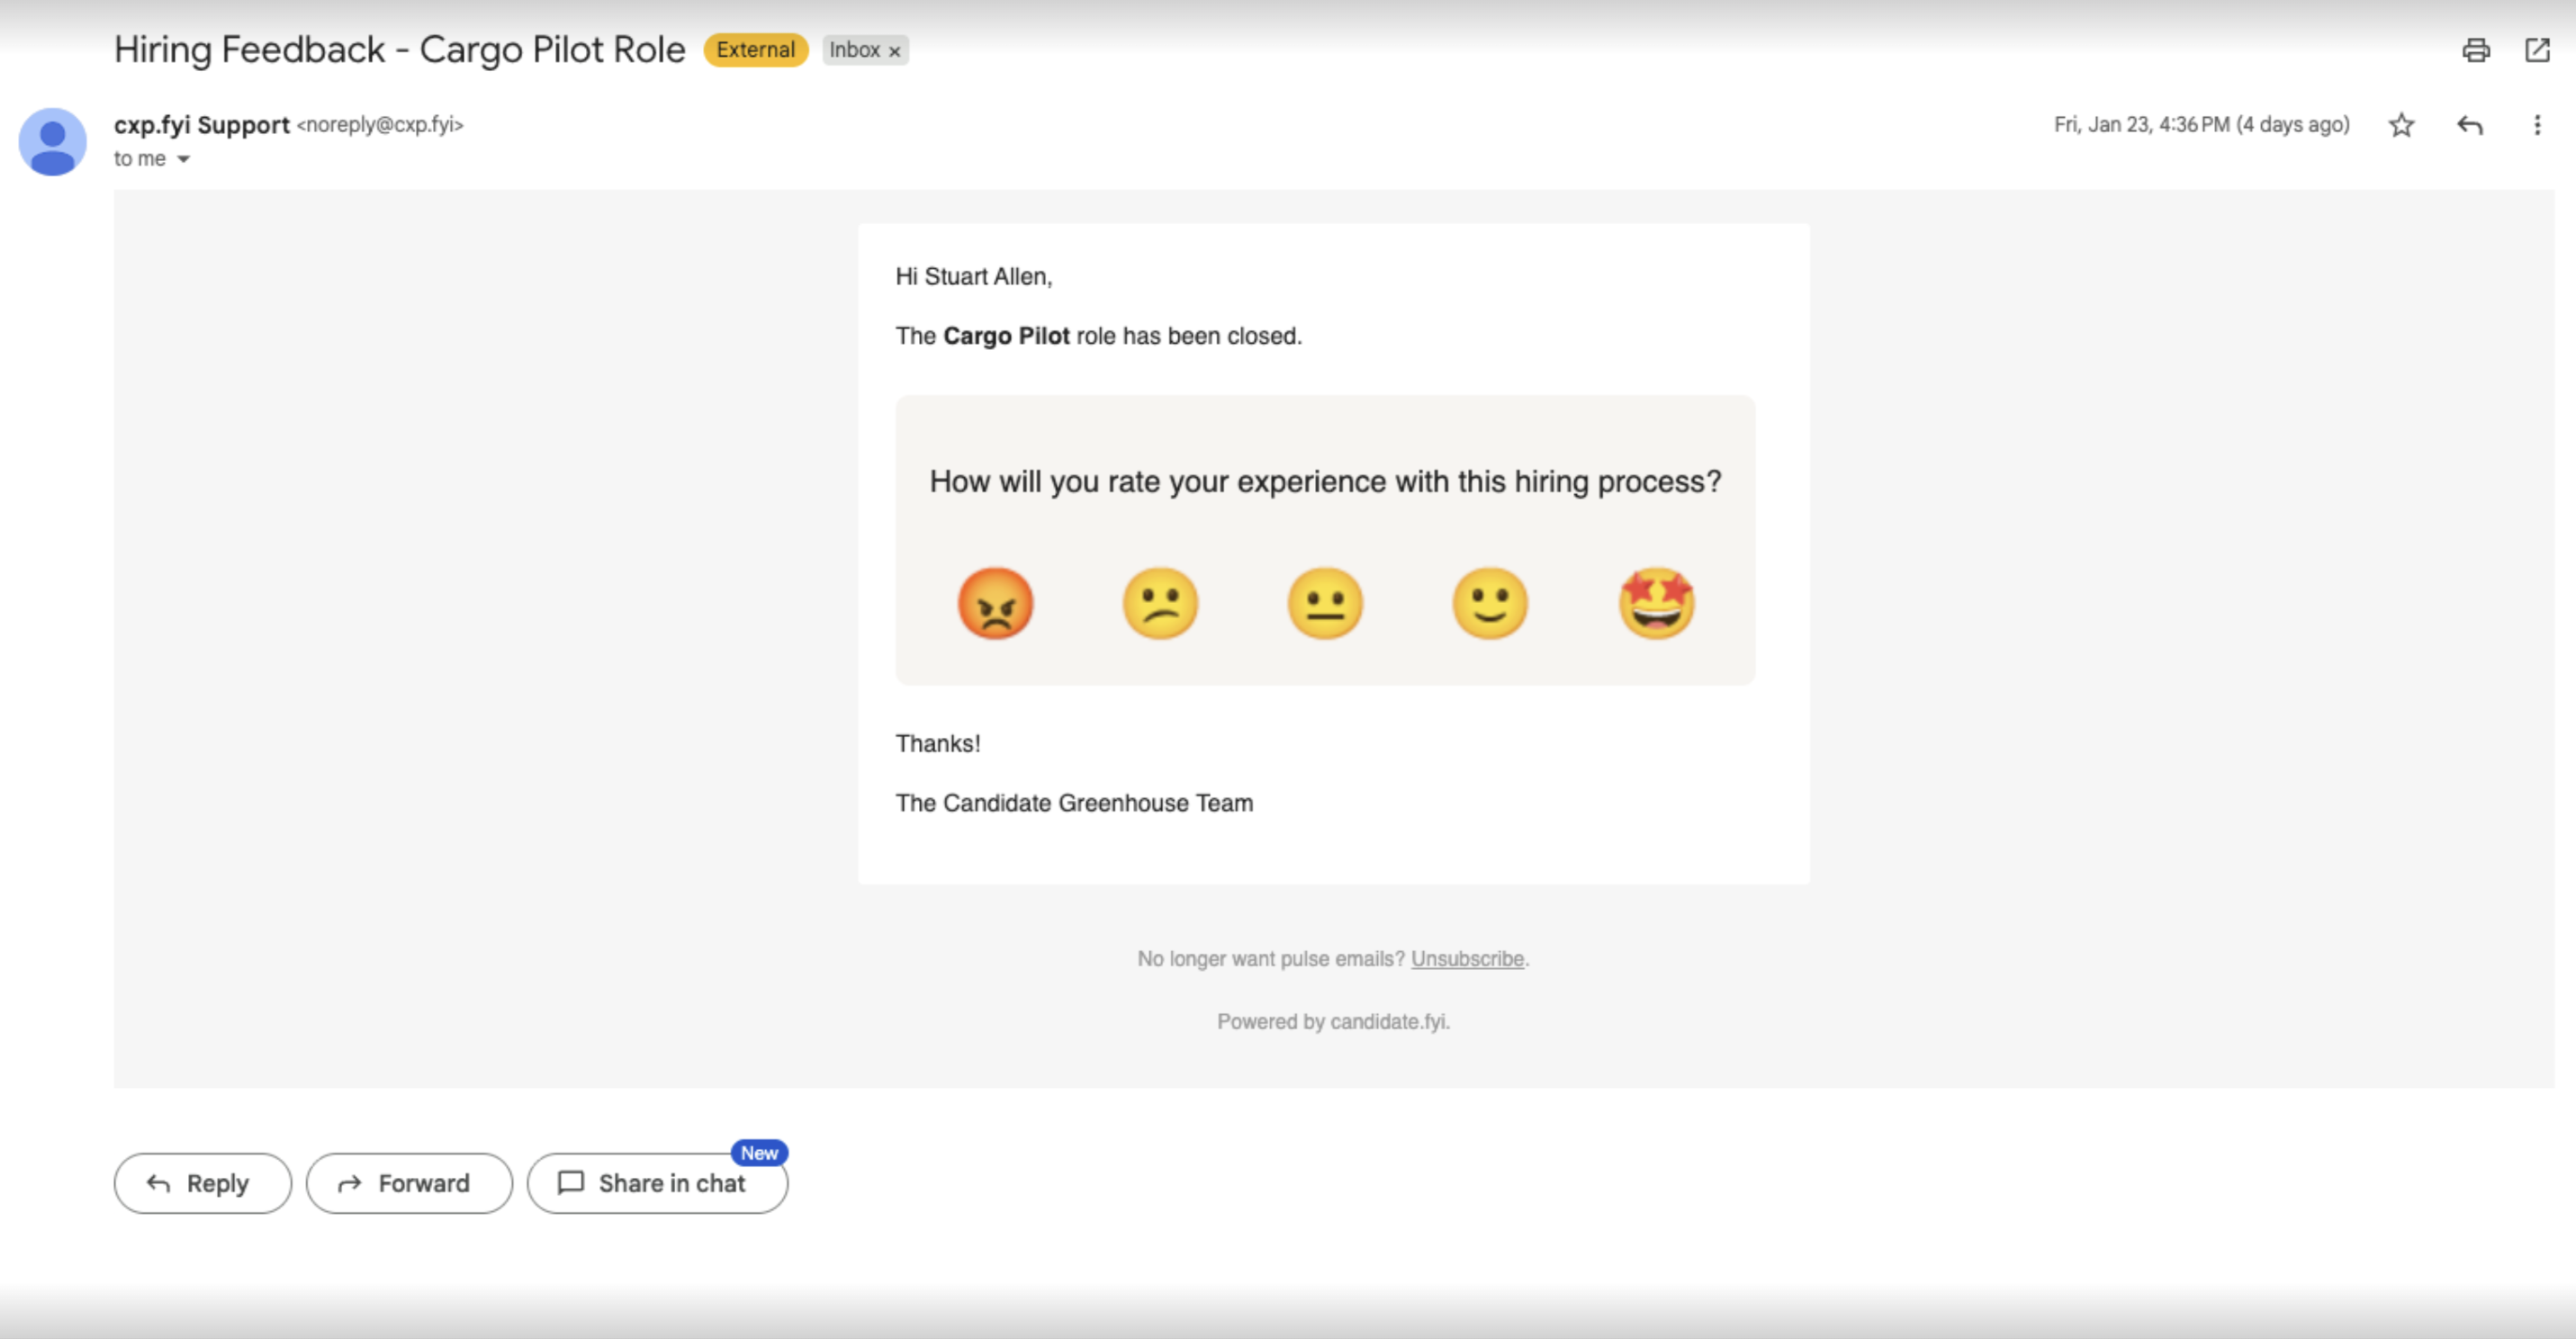Click 'The Candidate Greenhouse Team' signature
Viewport: 2576px width, 1339px height.
click(x=1073, y=803)
